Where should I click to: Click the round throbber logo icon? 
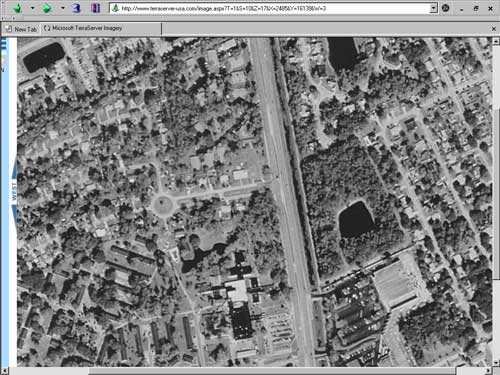coord(446,8)
